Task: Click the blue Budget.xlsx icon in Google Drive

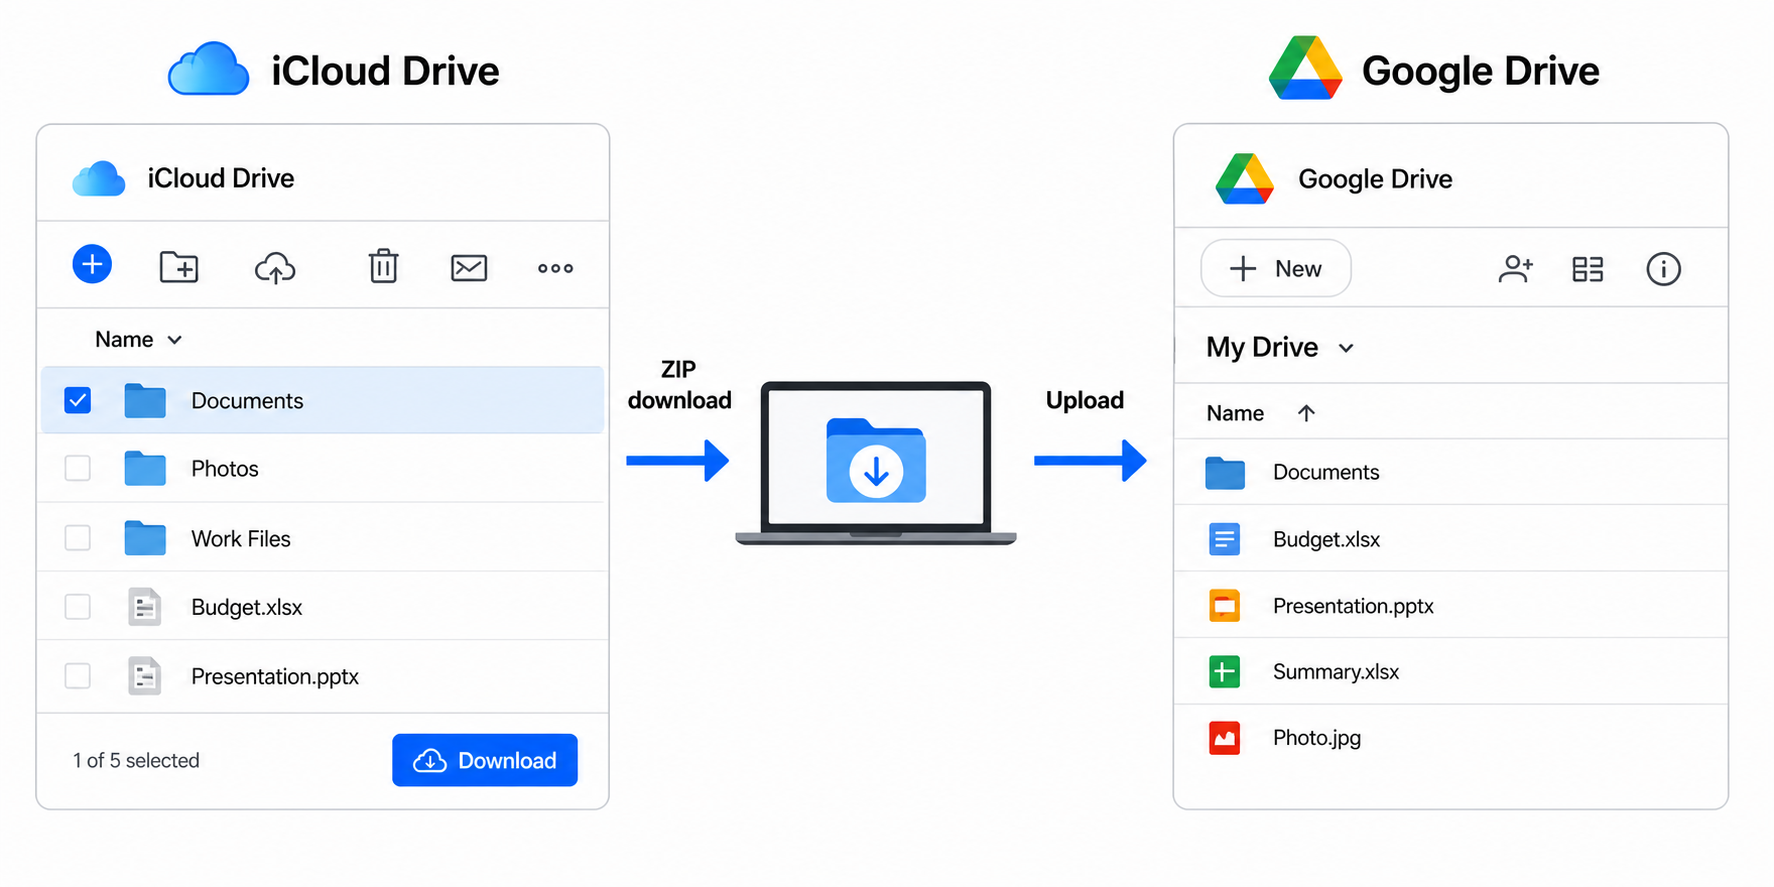Action: (1224, 539)
